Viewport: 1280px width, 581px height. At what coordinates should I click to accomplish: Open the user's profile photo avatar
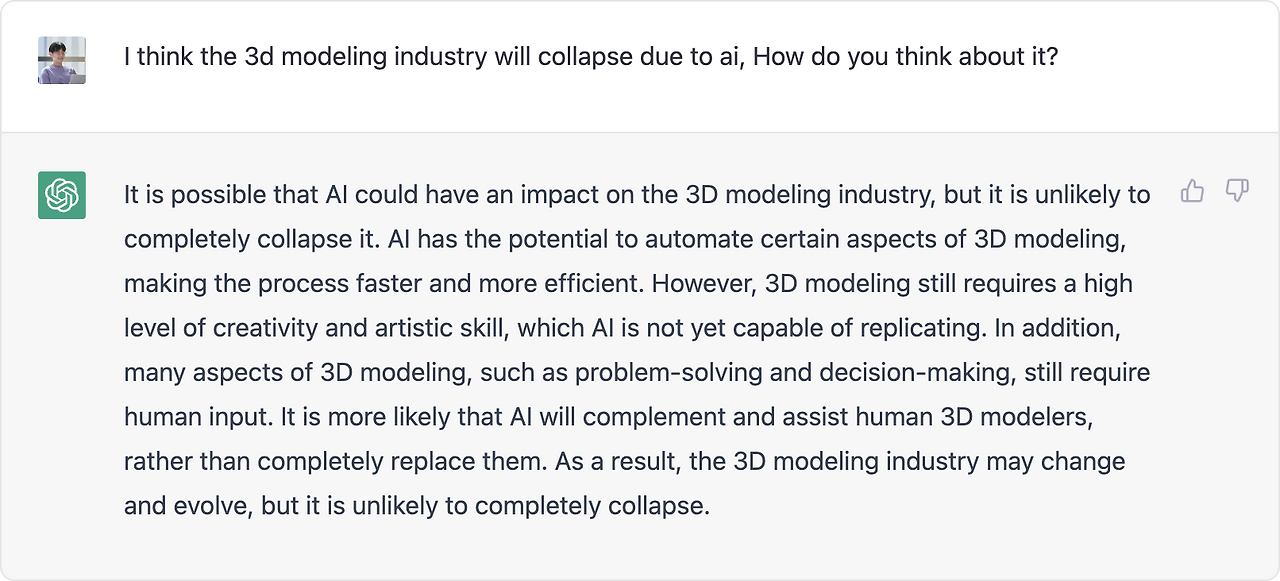tap(62, 60)
